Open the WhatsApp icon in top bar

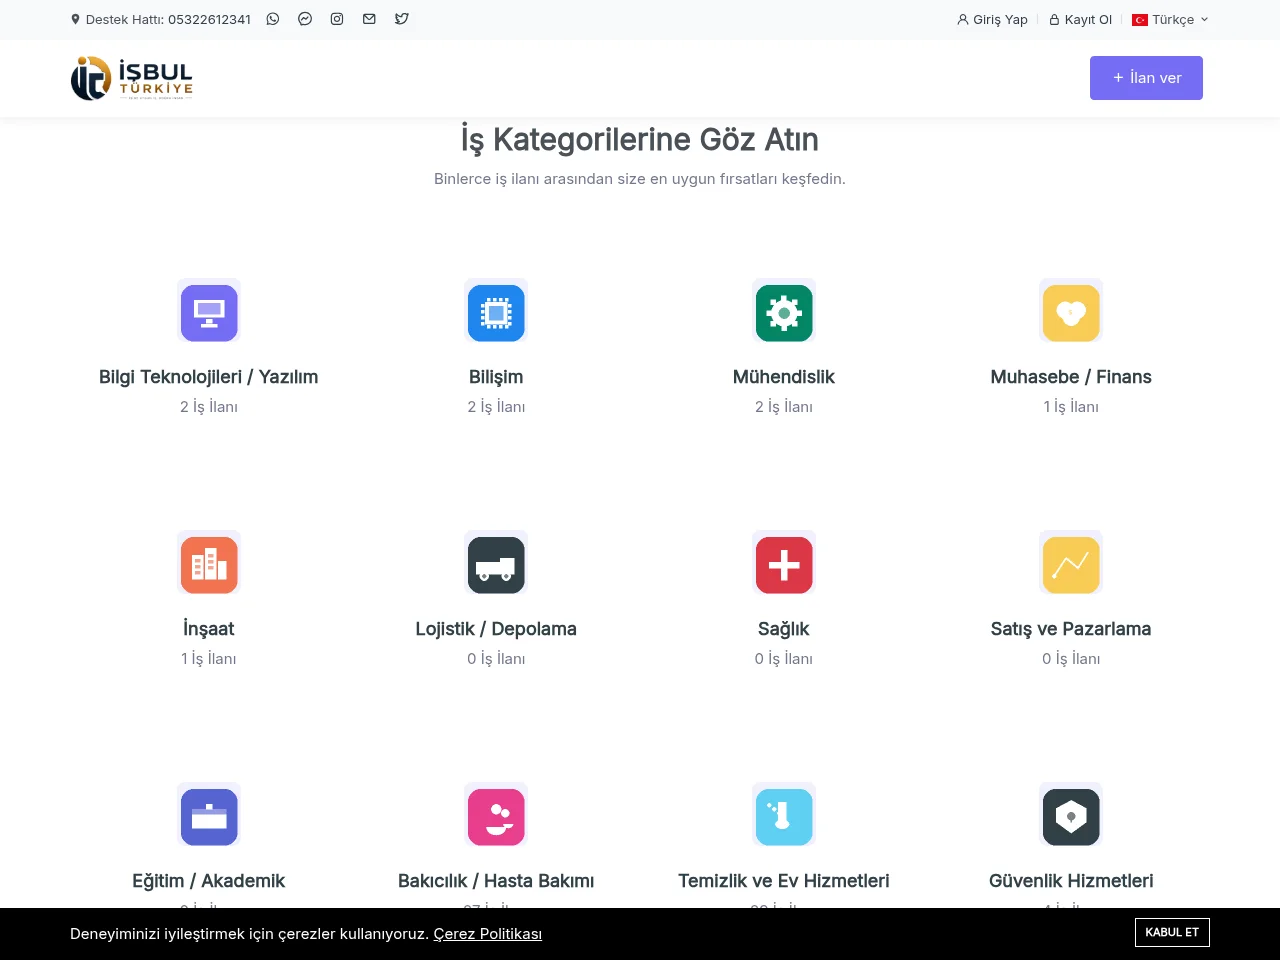click(x=273, y=19)
